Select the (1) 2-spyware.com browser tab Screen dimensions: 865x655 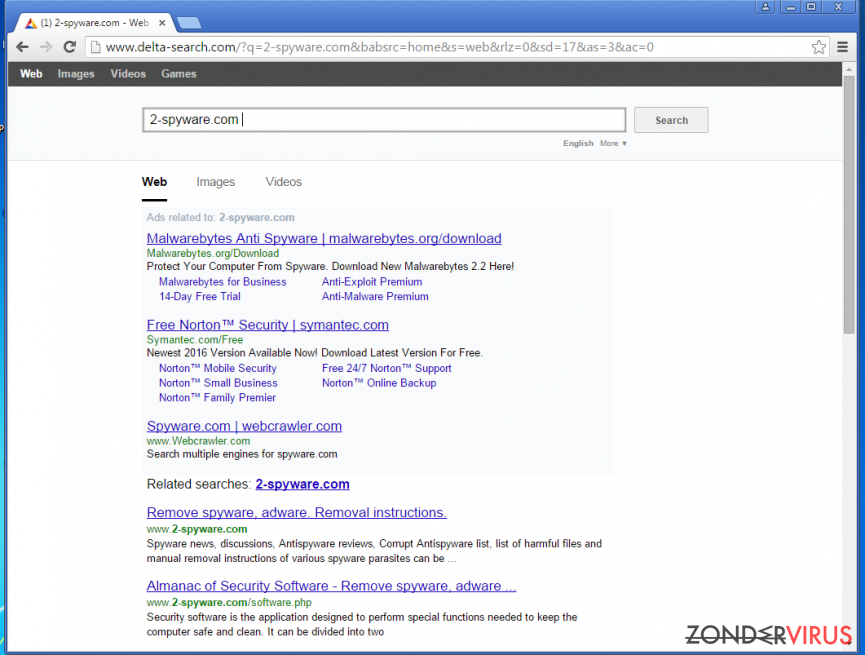[94, 23]
